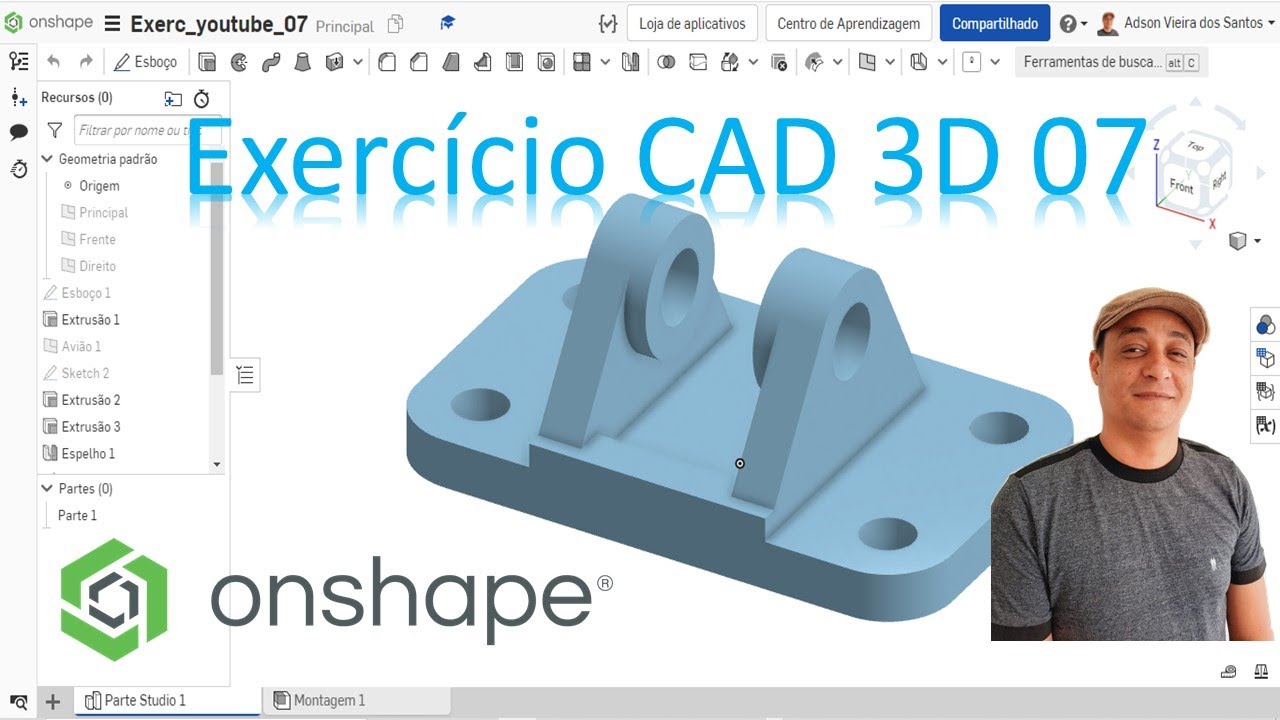Click the Ferramentas de busca search field
The width and height of the screenshot is (1280, 720).
click(x=1110, y=62)
